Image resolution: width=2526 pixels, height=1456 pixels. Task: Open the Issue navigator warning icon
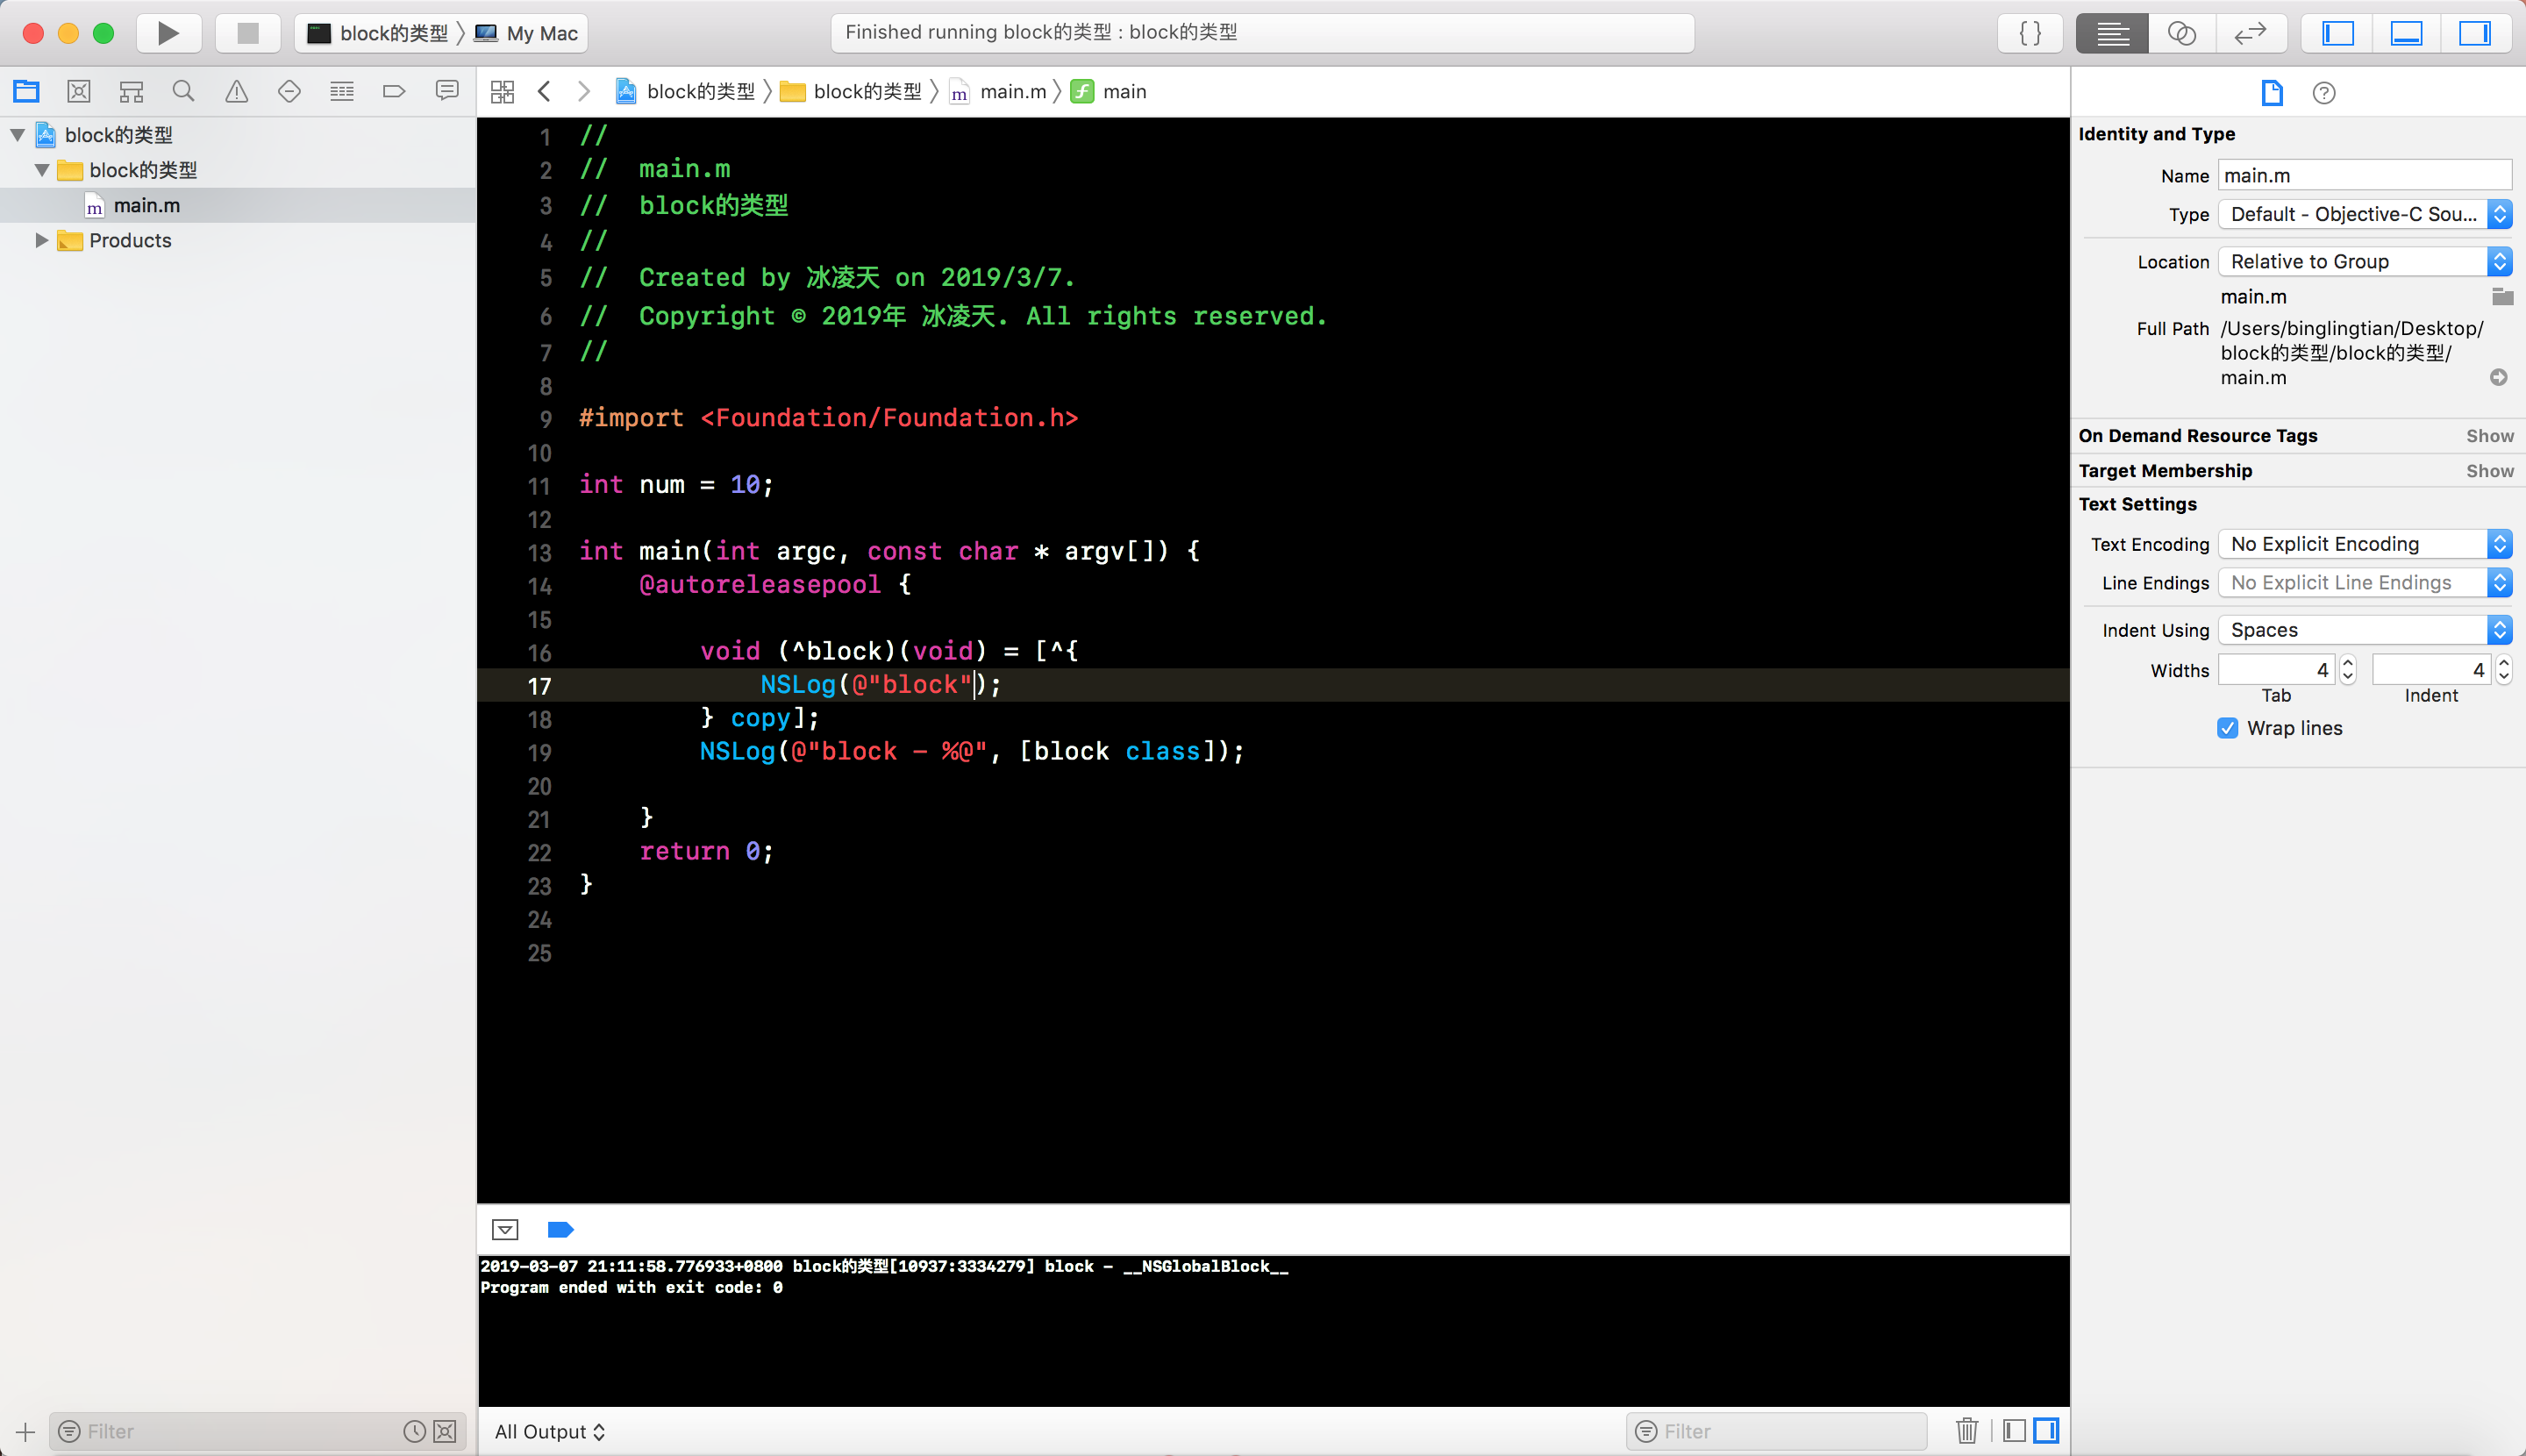pyautogui.click(x=236, y=92)
